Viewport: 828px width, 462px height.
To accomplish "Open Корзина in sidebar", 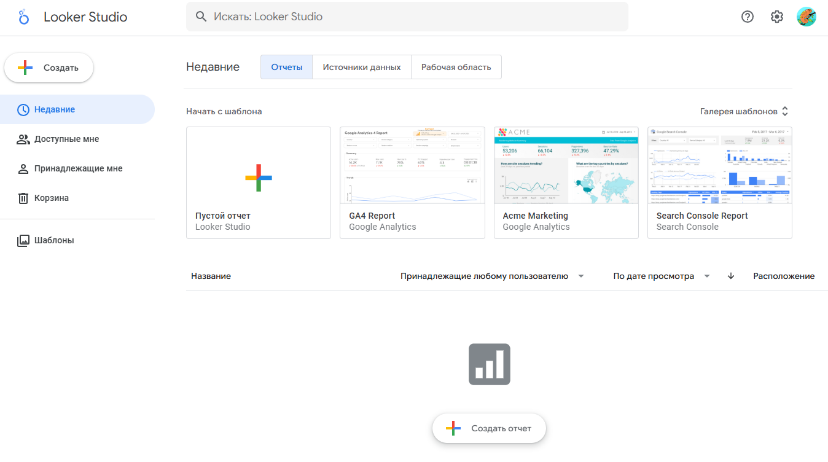I will 77,198.
